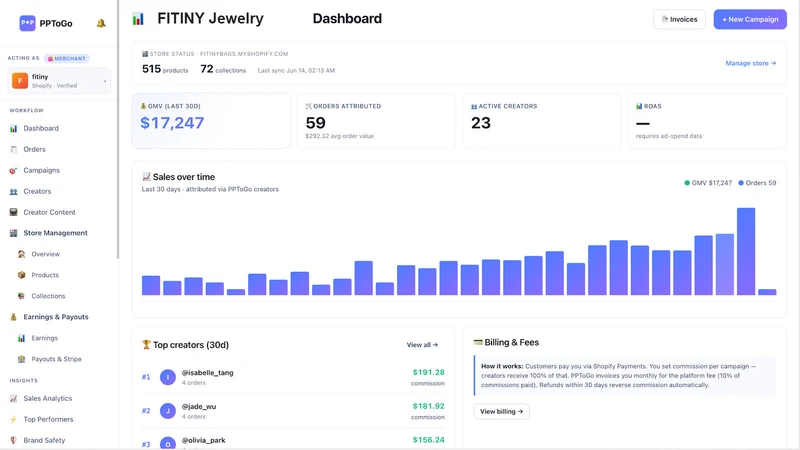Open notifications bell icon

101,23
